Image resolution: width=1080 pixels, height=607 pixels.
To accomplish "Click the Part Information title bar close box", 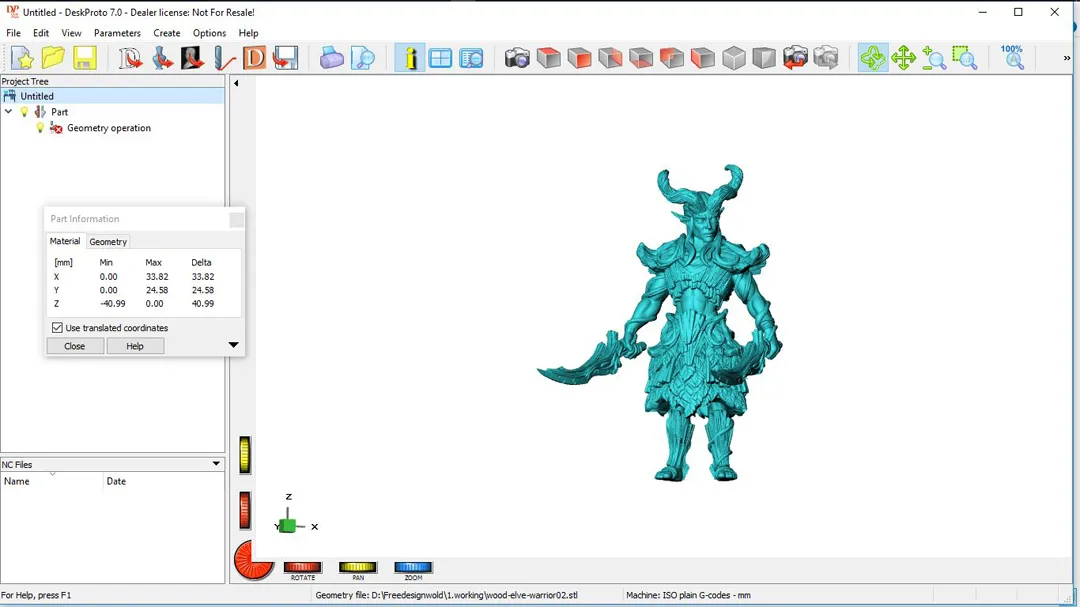I will pyautogui.click(x=236, y=219).
